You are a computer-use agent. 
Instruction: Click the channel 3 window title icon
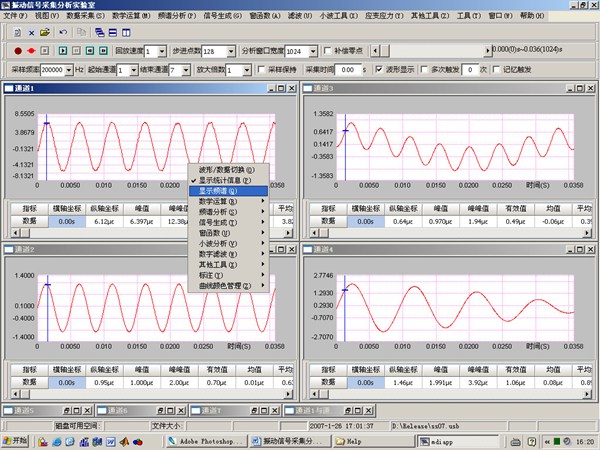tap(308, 90)
